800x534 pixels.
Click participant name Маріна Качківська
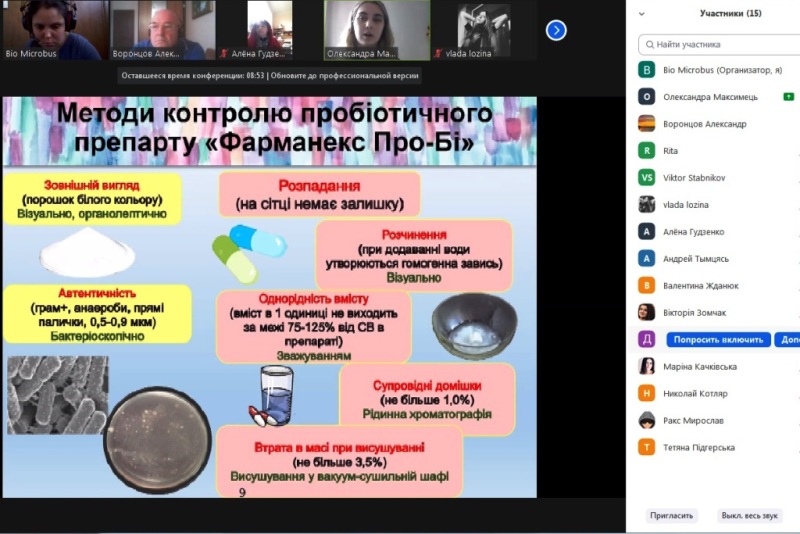(700, 367)
